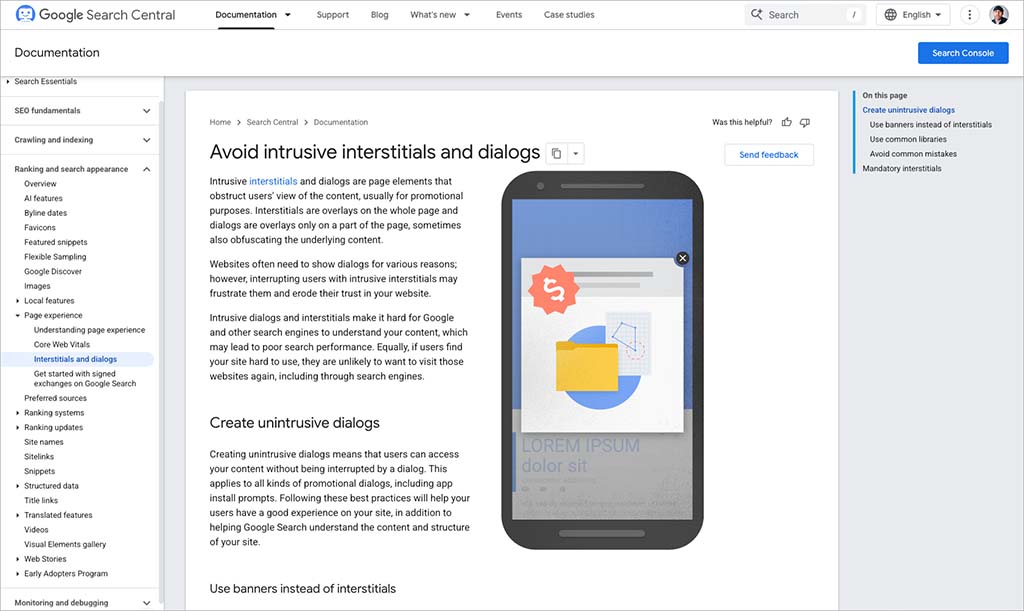Open Get started with signed exchanges item
Screen dimensions: 1024x611
pyautogui.click(x=85, y=379)
